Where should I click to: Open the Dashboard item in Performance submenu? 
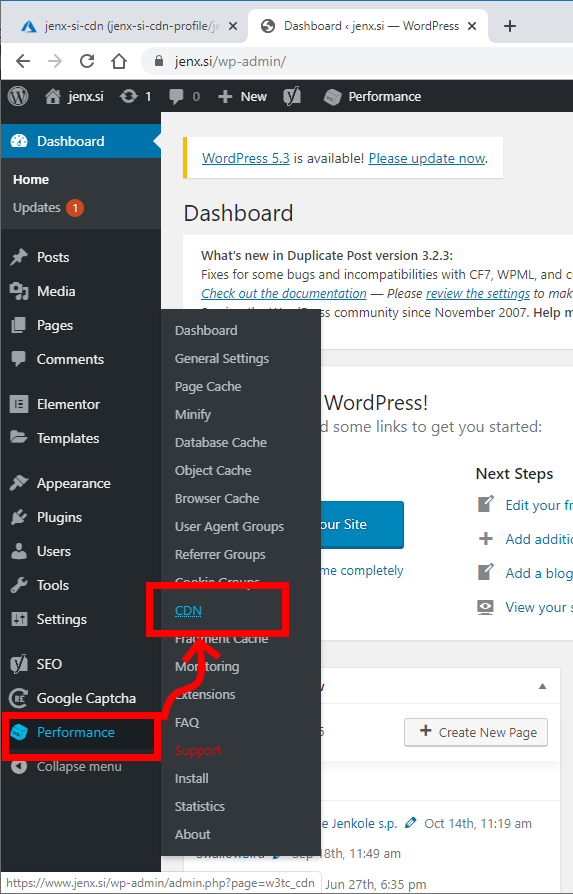(x=206, y=331)
